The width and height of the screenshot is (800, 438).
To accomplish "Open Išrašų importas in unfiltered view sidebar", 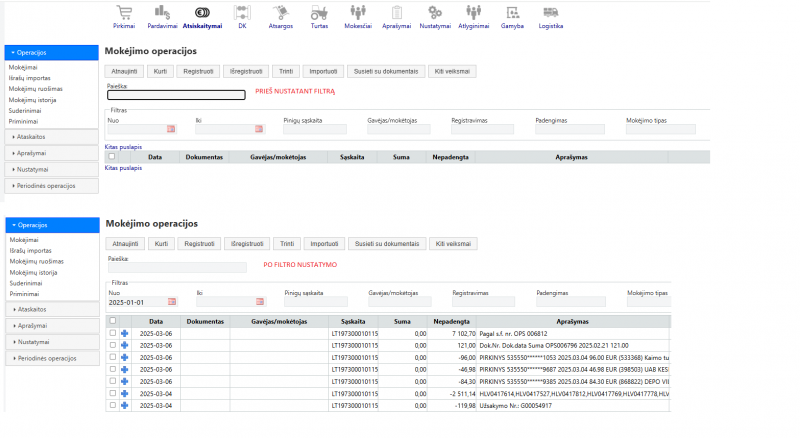I will (x=30, y=78).
